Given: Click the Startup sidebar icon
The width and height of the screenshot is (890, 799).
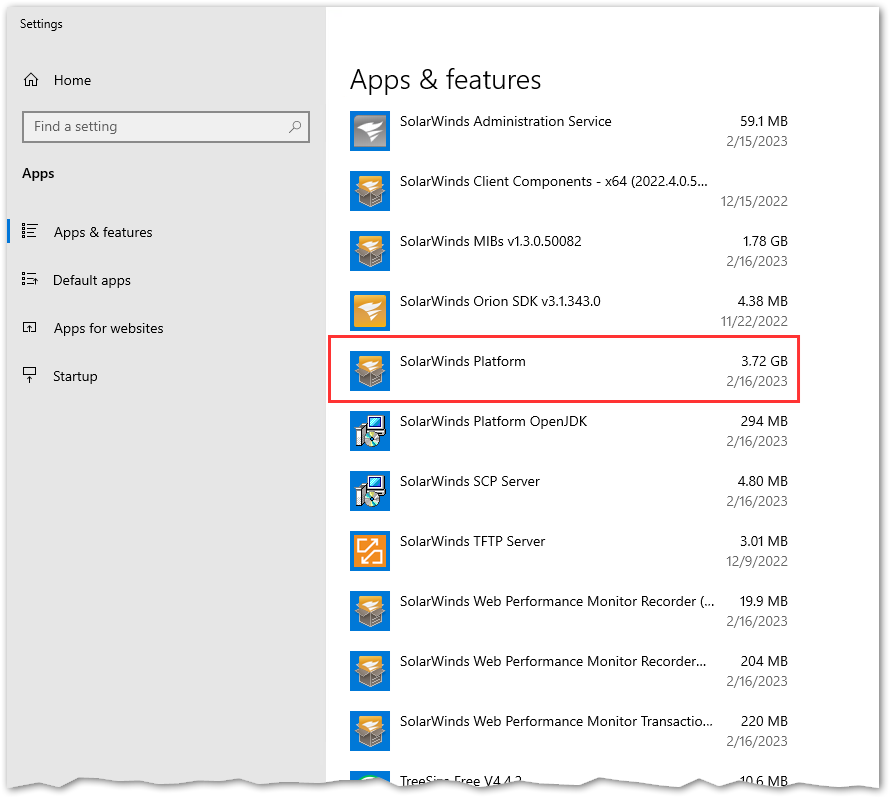Looking at the screenshot, I should [x=30, y=375].
